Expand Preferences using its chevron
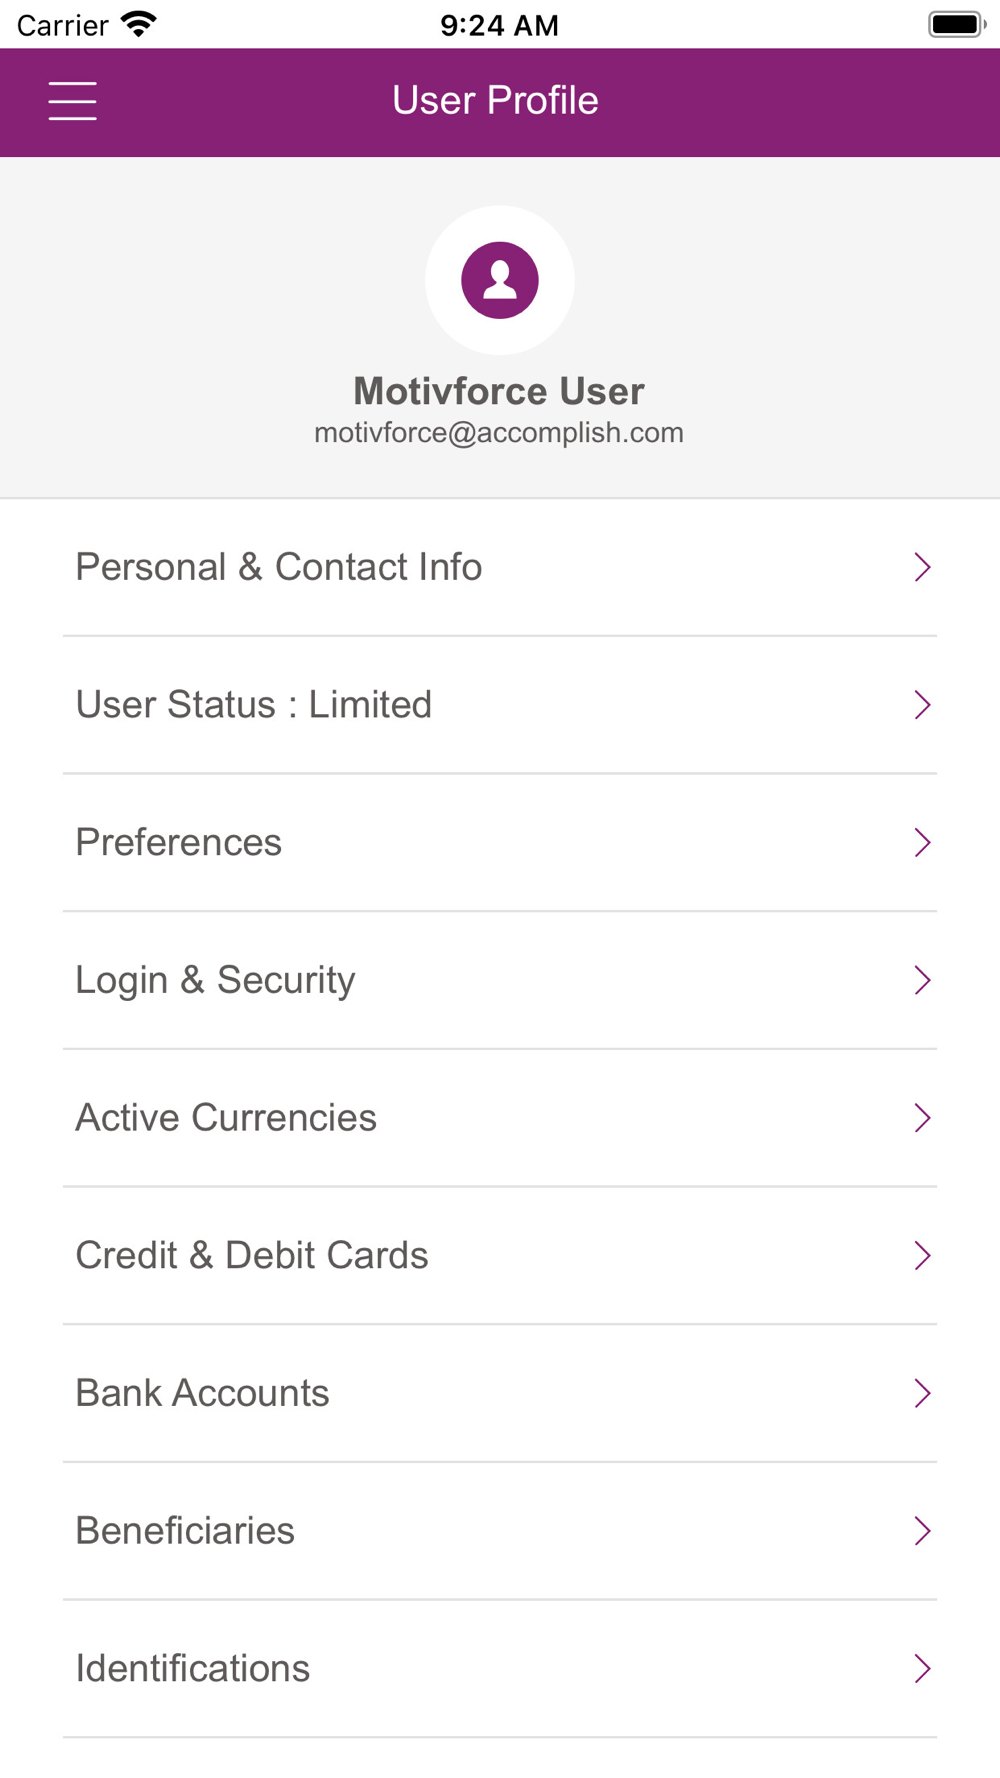 [922, 842]
